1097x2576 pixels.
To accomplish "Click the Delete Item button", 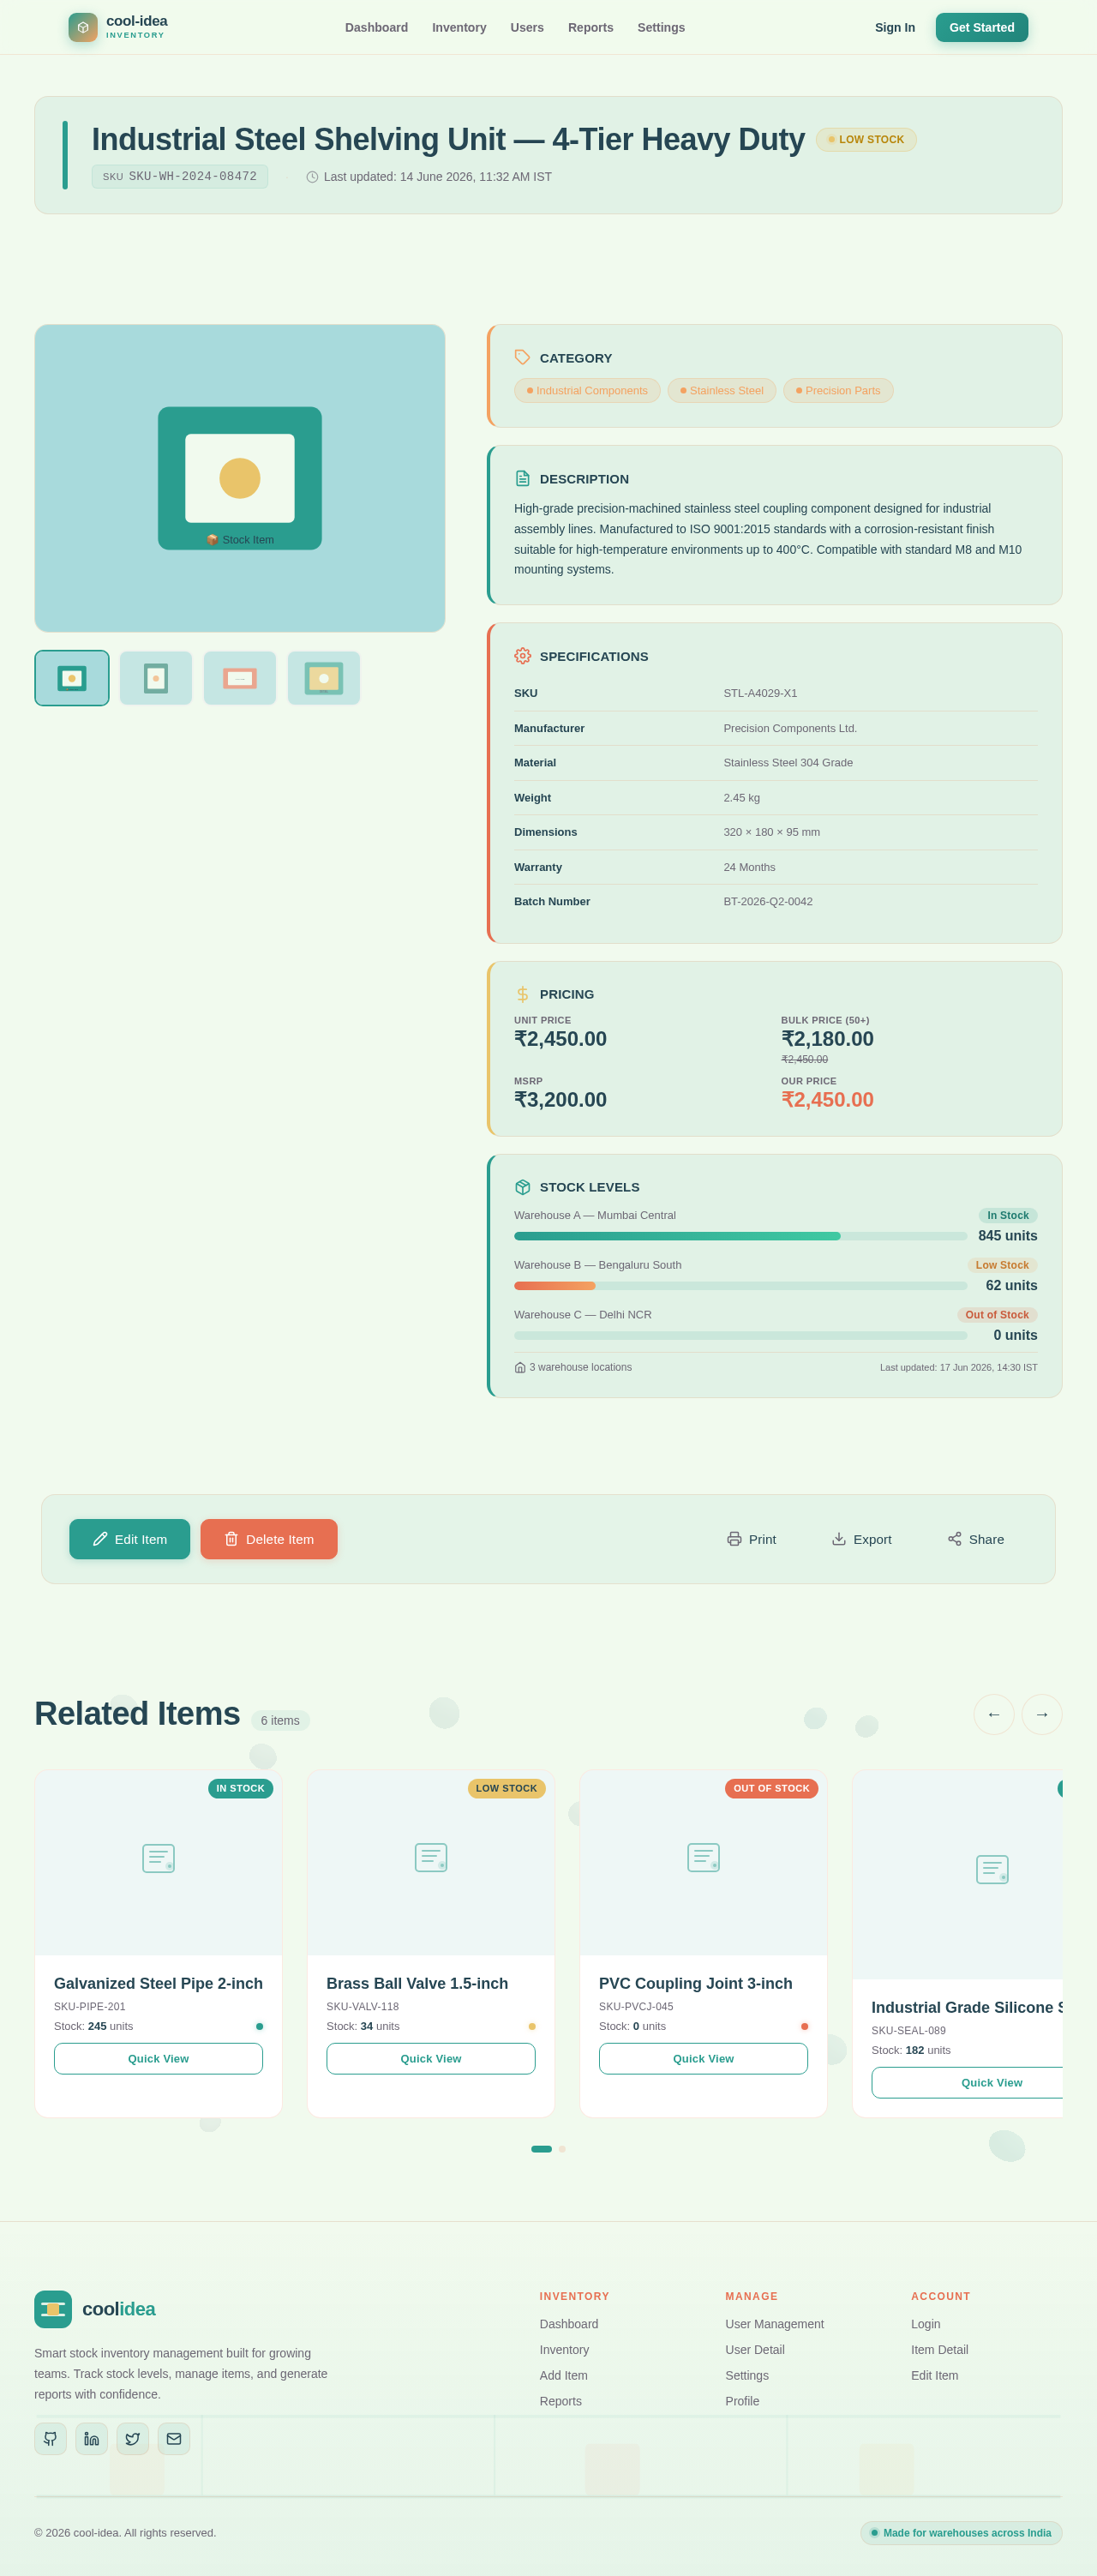I will click(x=269, y=1539).
